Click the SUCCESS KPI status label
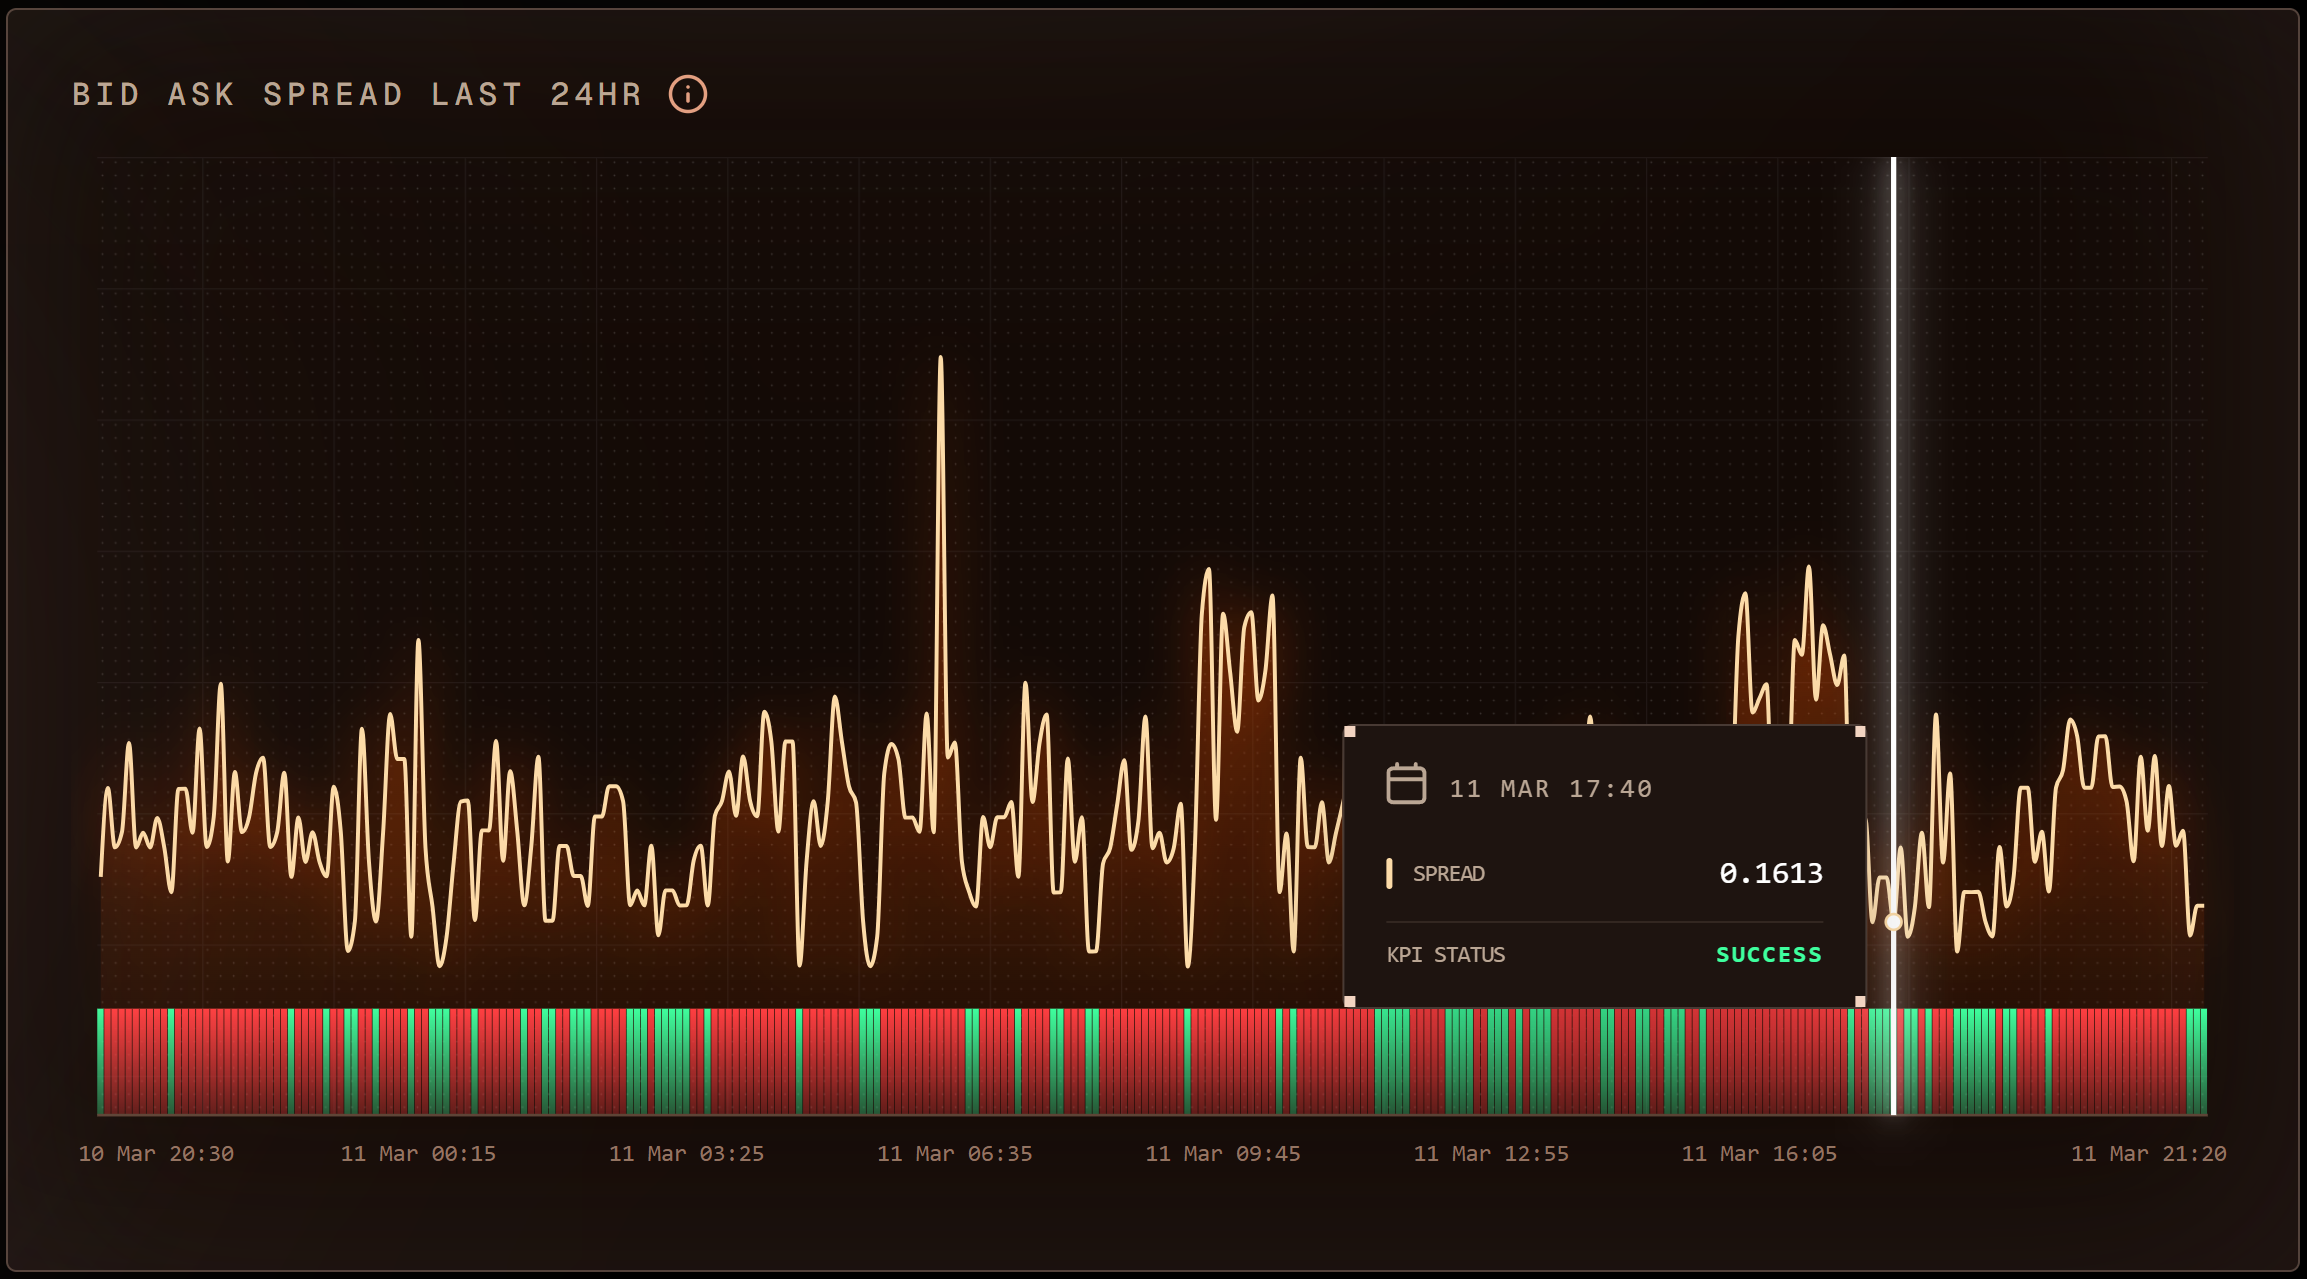This screenshot has width=2307, height=1279. tap(1768, 955)
